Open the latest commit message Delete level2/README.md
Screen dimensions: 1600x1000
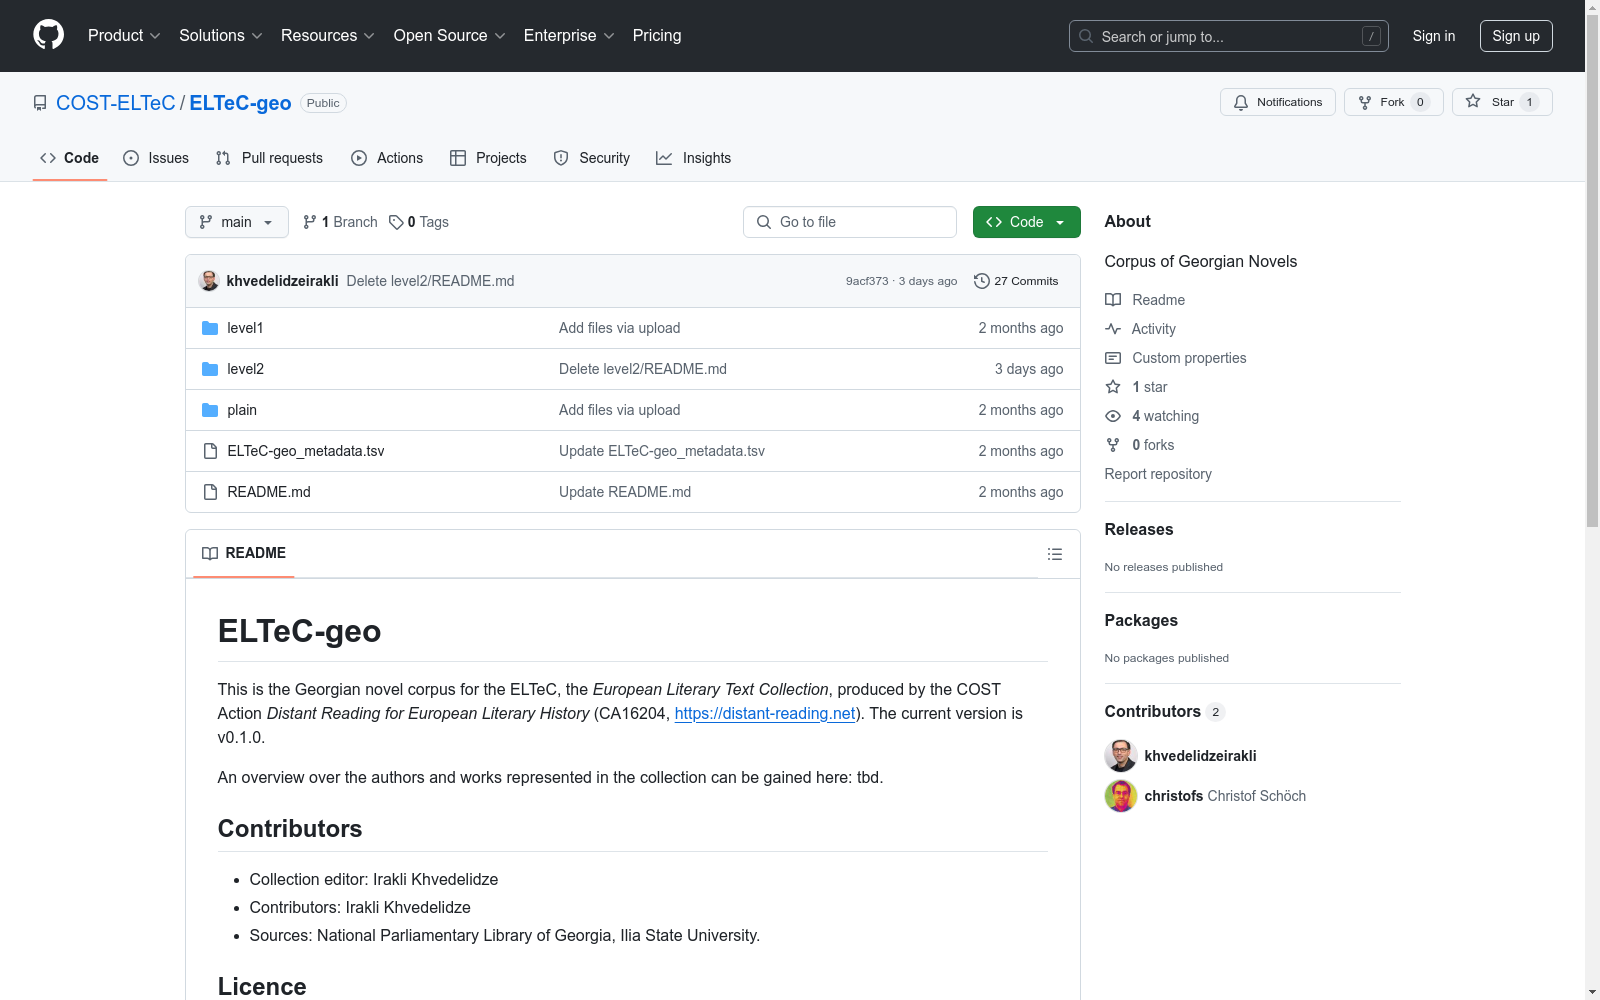(x=430, y=281)
